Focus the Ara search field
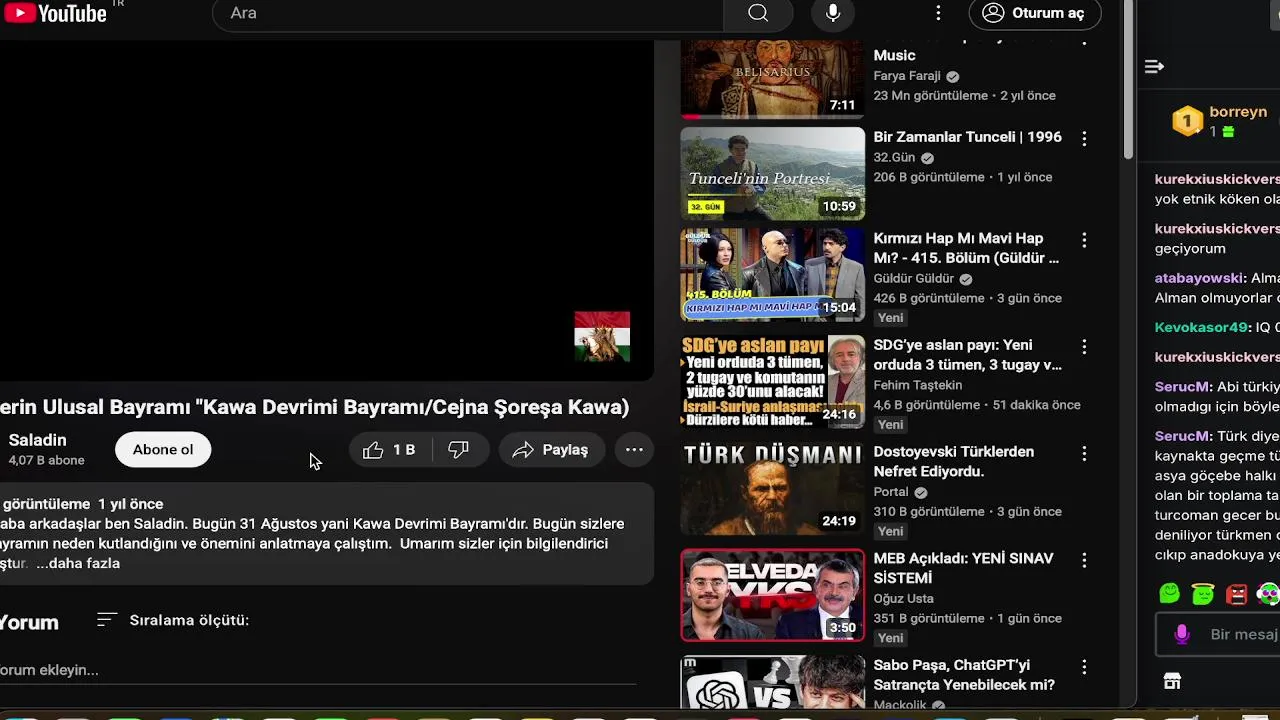This screenshot has height=720, width=1280. [468, 13]
